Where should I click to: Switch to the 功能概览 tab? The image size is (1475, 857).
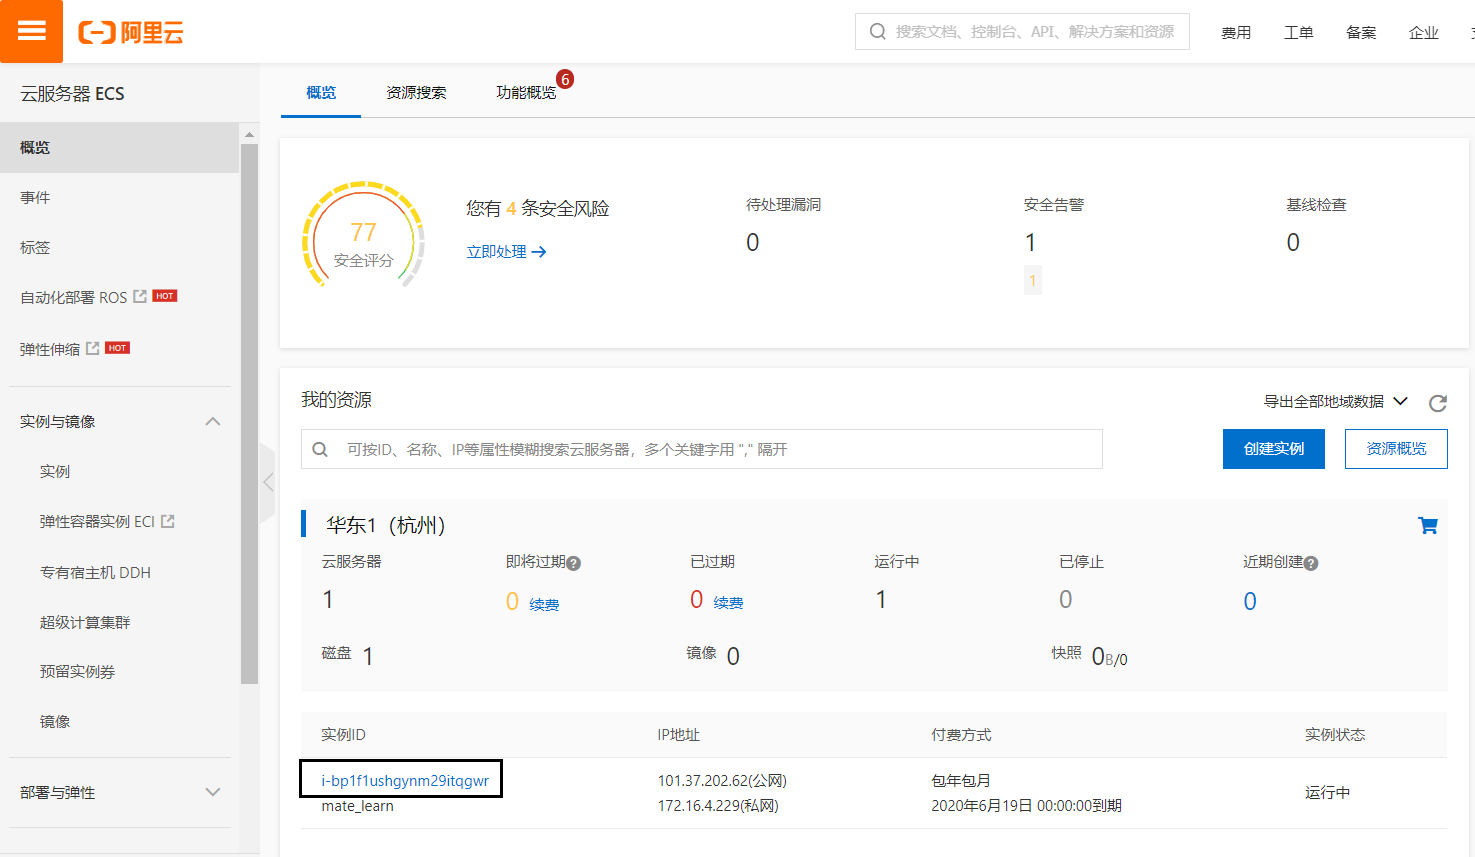tap(526, 92)
